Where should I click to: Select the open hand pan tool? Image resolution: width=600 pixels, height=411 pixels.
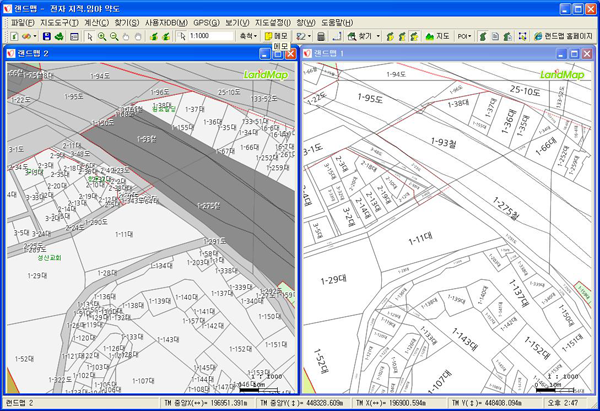[126, 36]
